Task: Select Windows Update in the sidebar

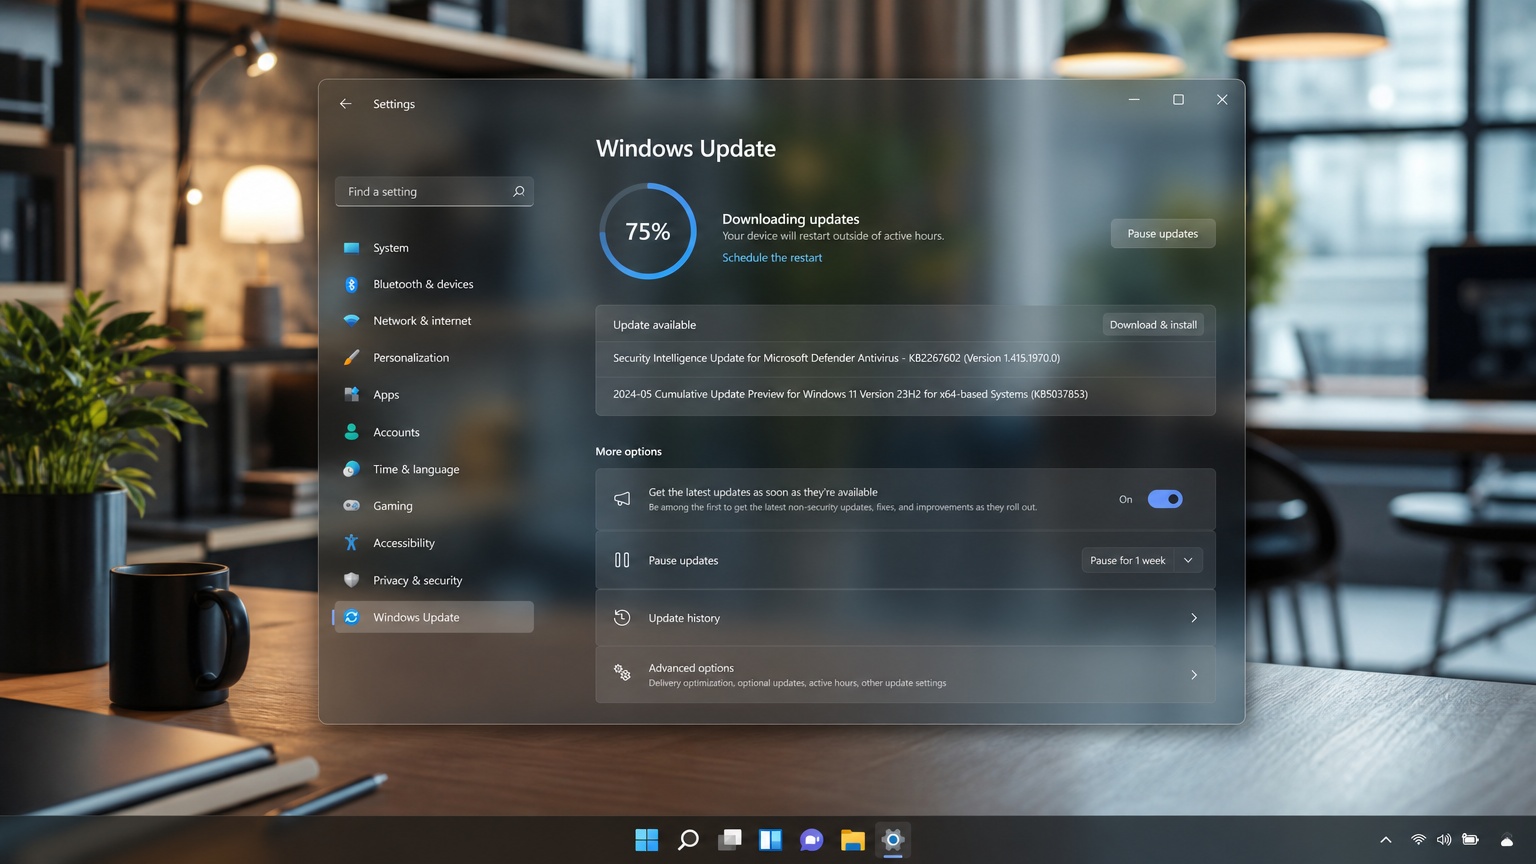Action: [x=434, y=617]
